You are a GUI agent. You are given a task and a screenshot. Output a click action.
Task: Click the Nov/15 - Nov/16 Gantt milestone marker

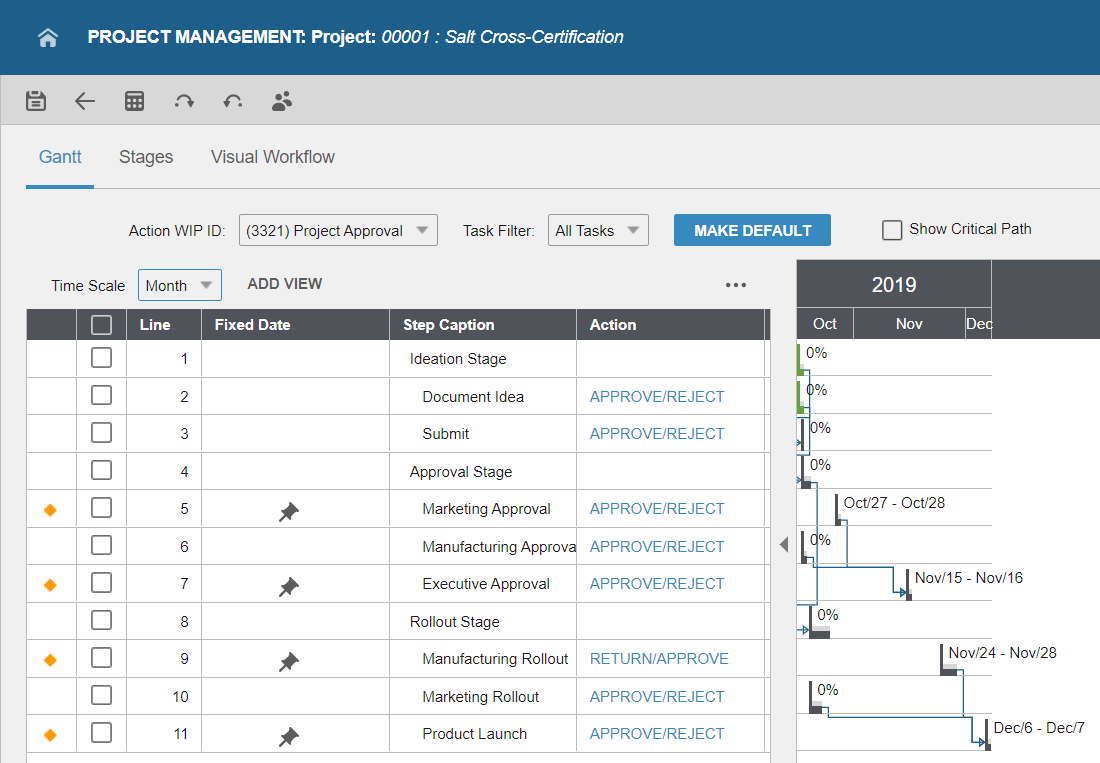[x=907, y=586]
